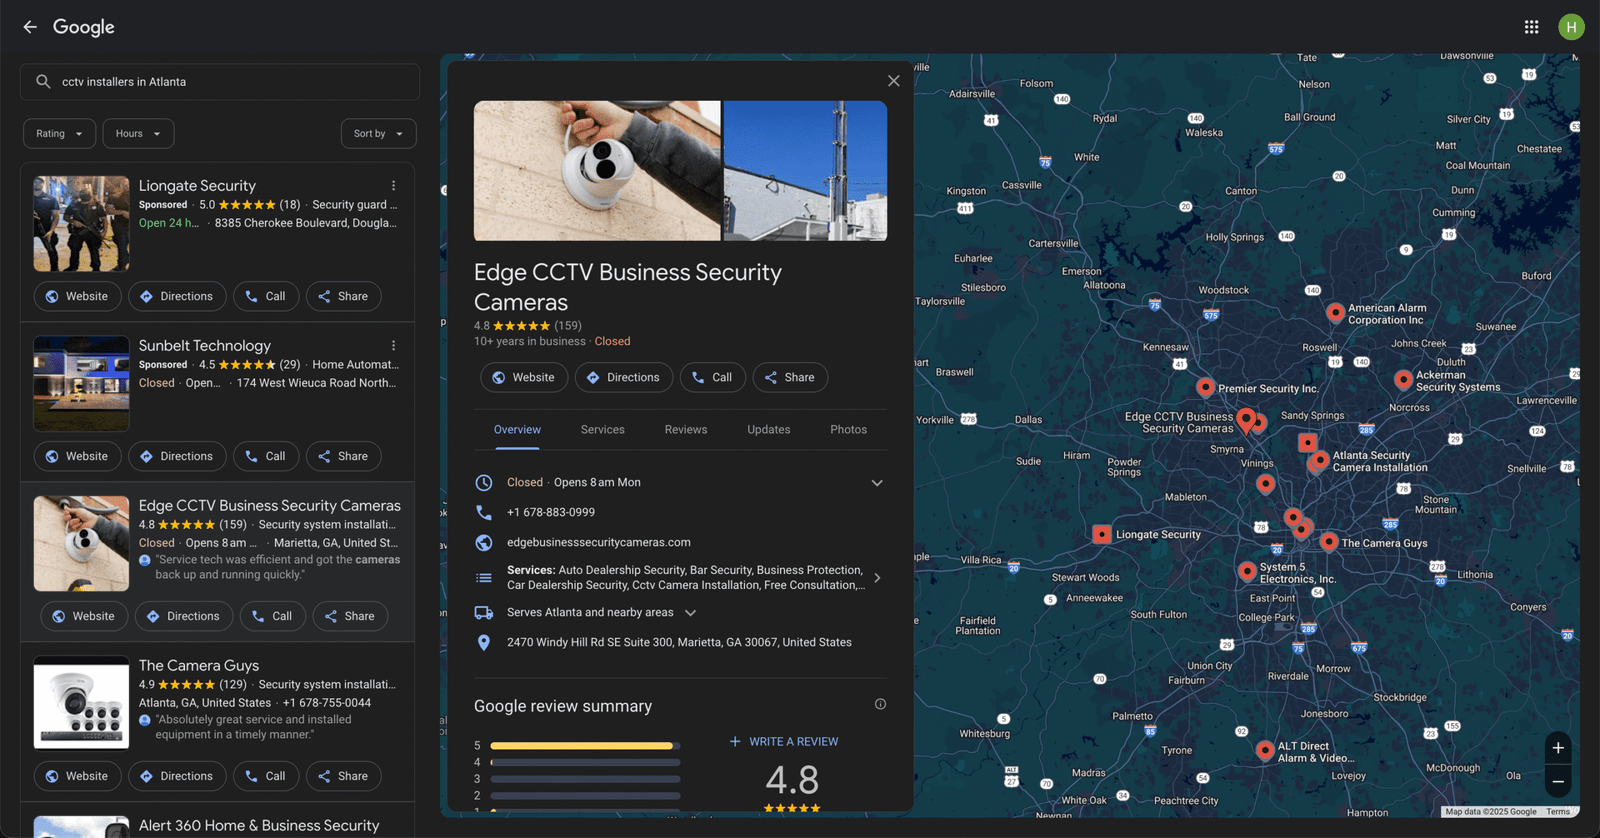Select Ackerman Security Systems map pin
Viewport: 1600px width, 838px height.
(1403, 379)
